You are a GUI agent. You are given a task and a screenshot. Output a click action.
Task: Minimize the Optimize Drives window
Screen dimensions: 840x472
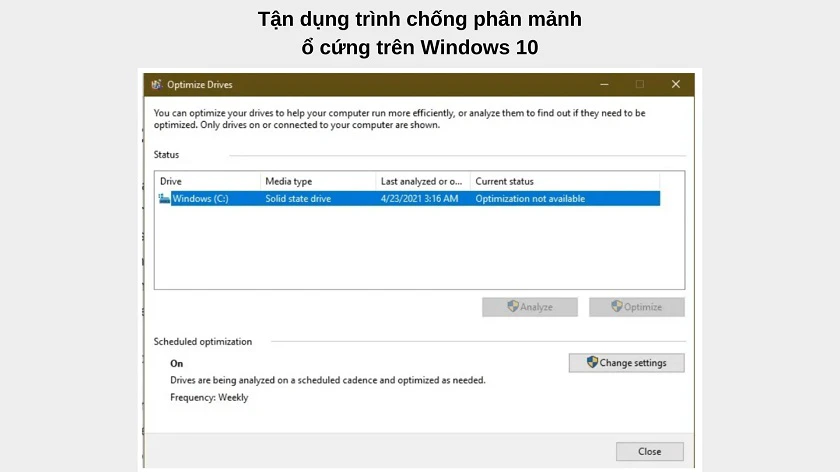coord(604,85)
